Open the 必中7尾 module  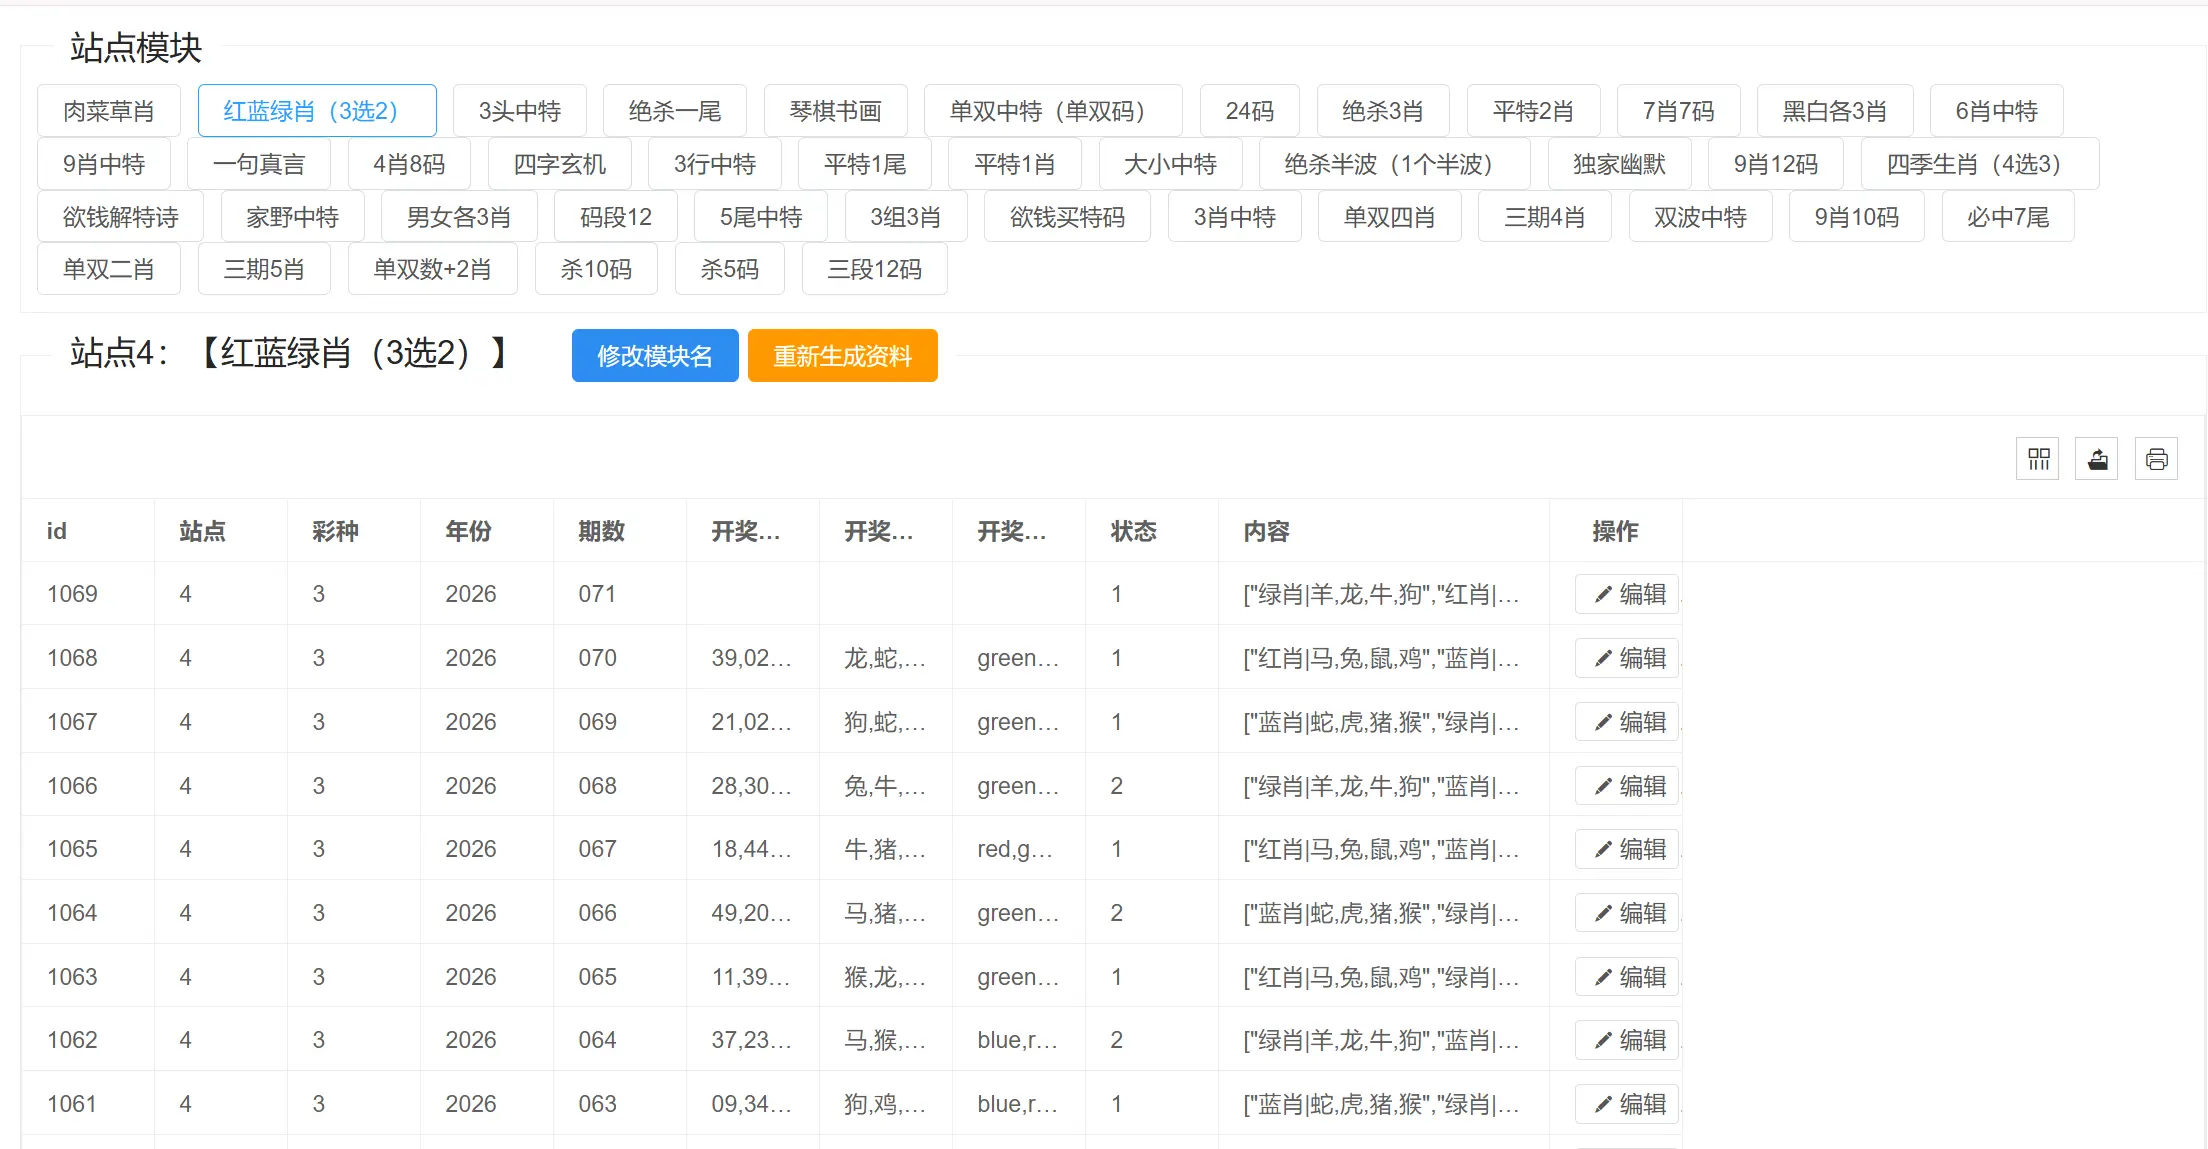[2007, 217]
